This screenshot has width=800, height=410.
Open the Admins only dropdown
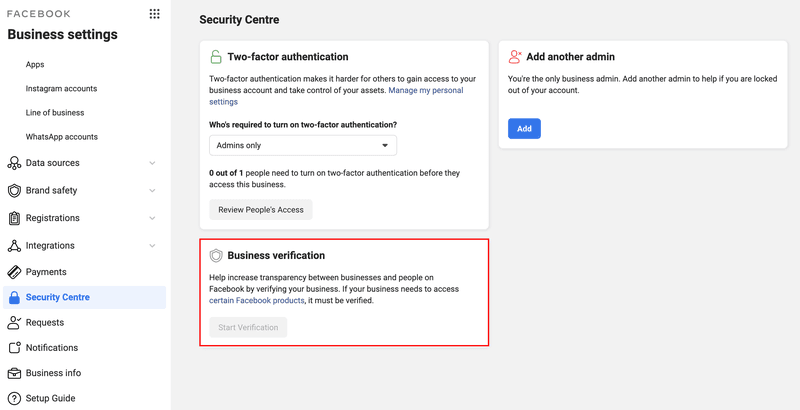click(x=303, y=145)
